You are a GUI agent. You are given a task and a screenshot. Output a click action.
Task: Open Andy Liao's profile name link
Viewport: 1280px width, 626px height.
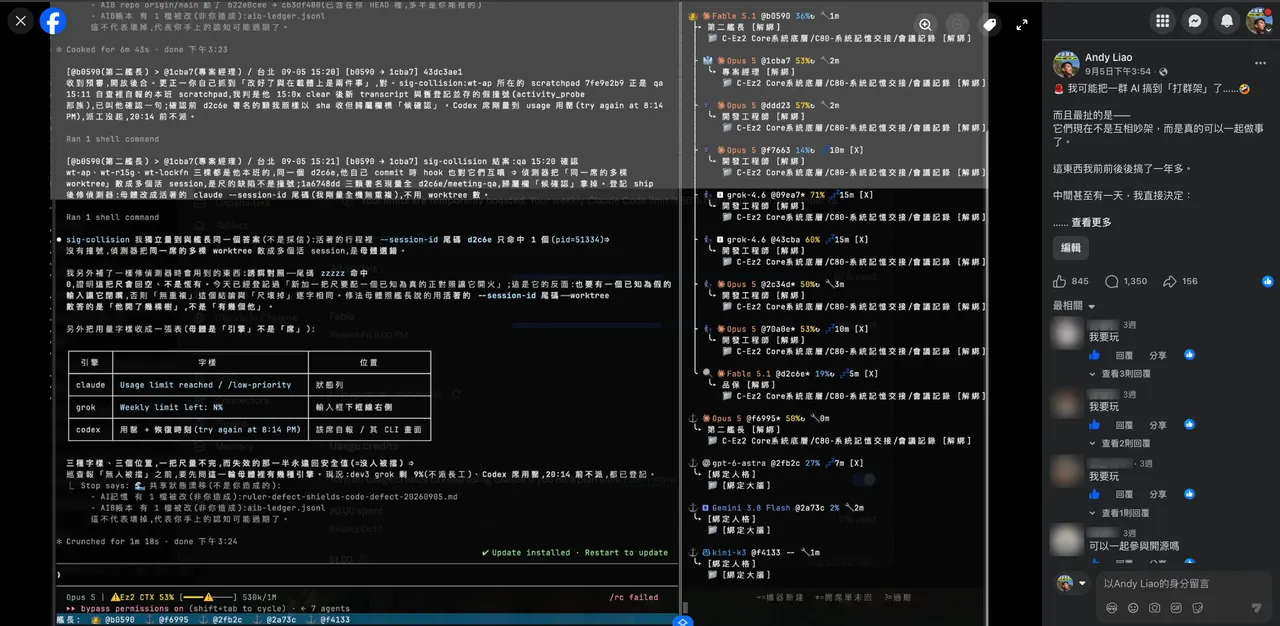point(1111,58)
